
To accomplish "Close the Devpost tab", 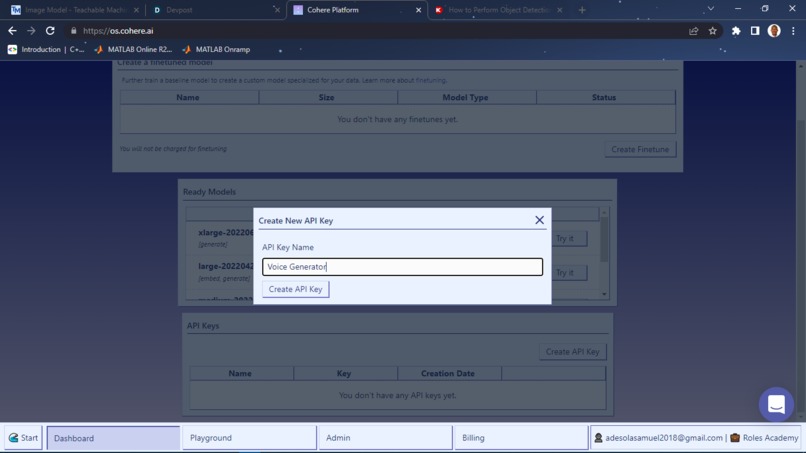I will [x=277, y=10].
